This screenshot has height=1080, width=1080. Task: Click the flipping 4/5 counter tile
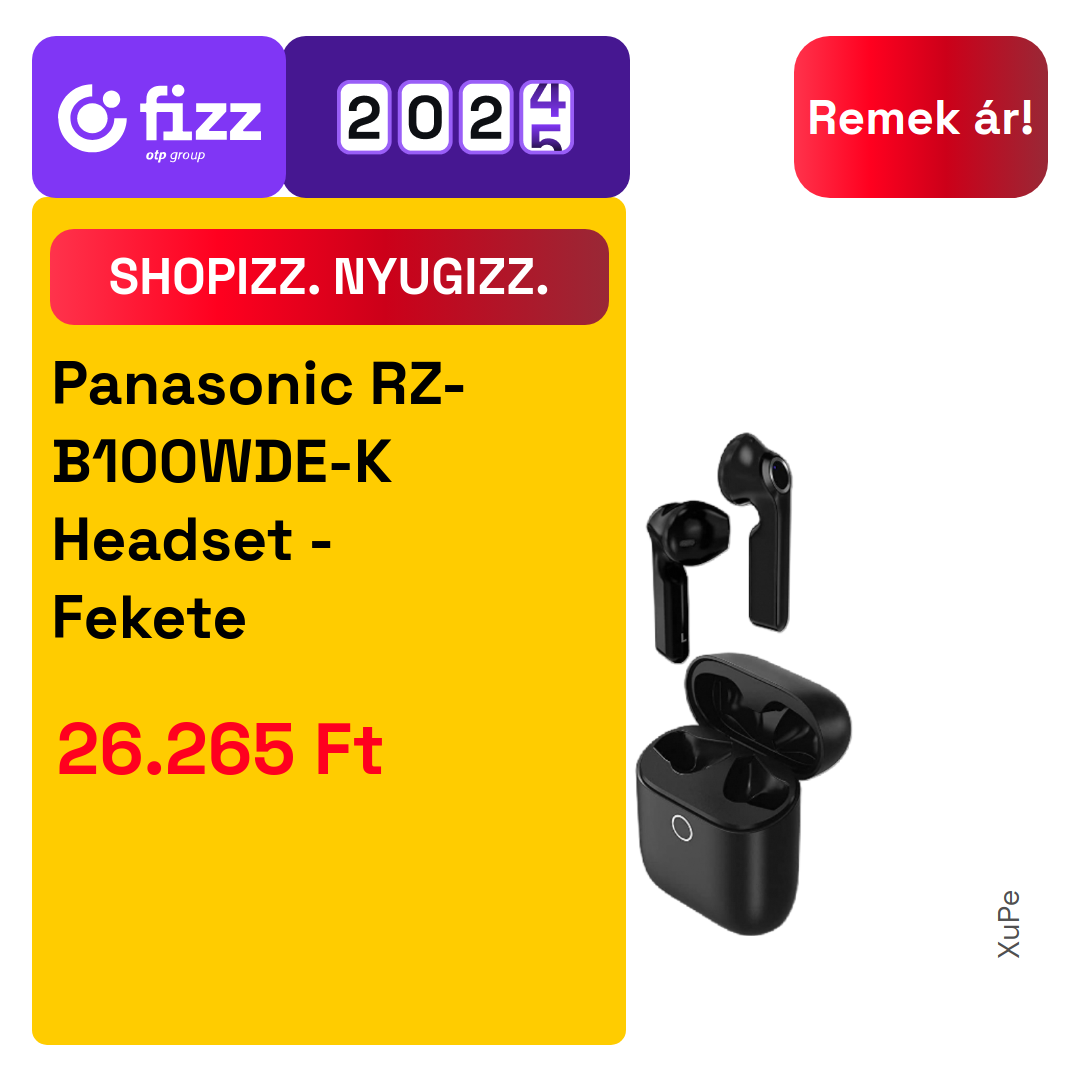[x=547, y=117]
